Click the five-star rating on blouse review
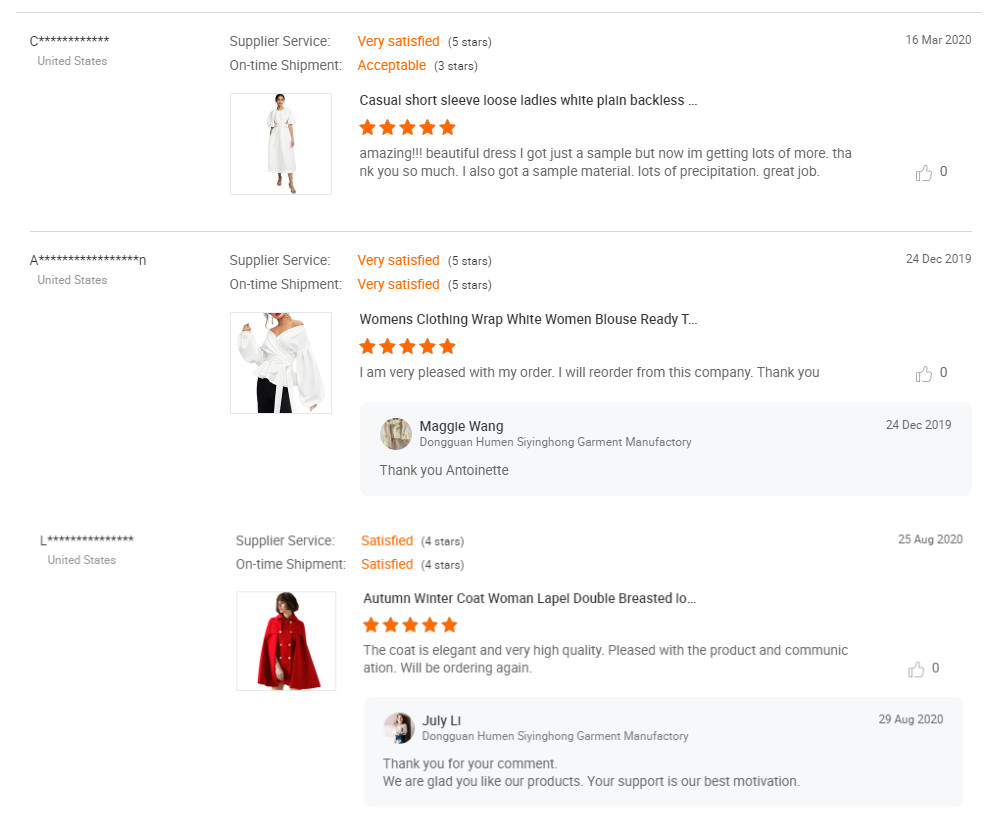This screenshot has width=992, height=837. 407,347
